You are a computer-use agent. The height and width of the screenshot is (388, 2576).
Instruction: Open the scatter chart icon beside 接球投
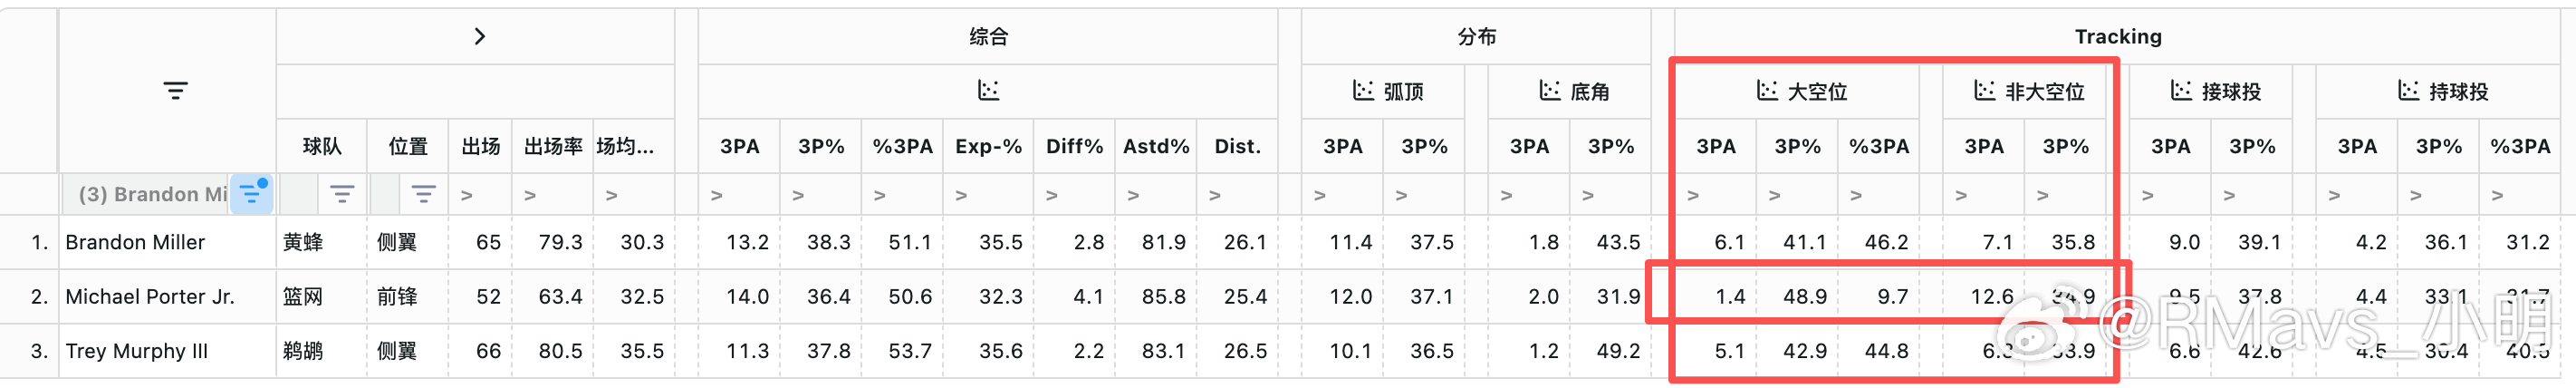pyautogui.click(x=2181, y=91)
